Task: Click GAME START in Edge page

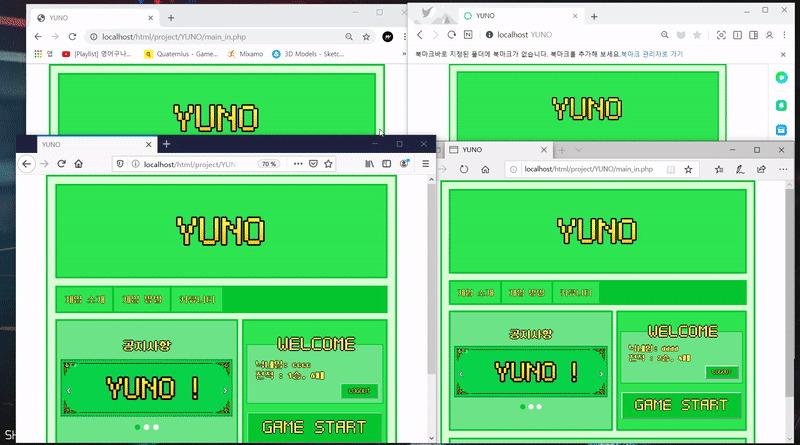Action: click(x=681, y=405)
